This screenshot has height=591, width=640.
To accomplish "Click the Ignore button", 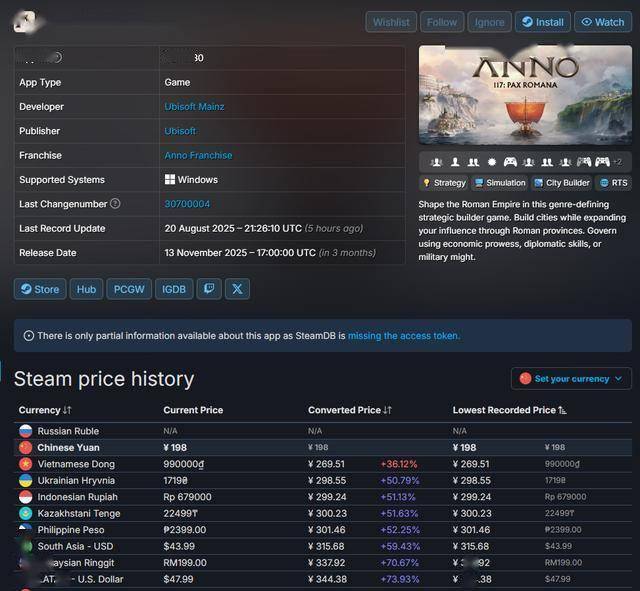I will [x=489, y=22].
